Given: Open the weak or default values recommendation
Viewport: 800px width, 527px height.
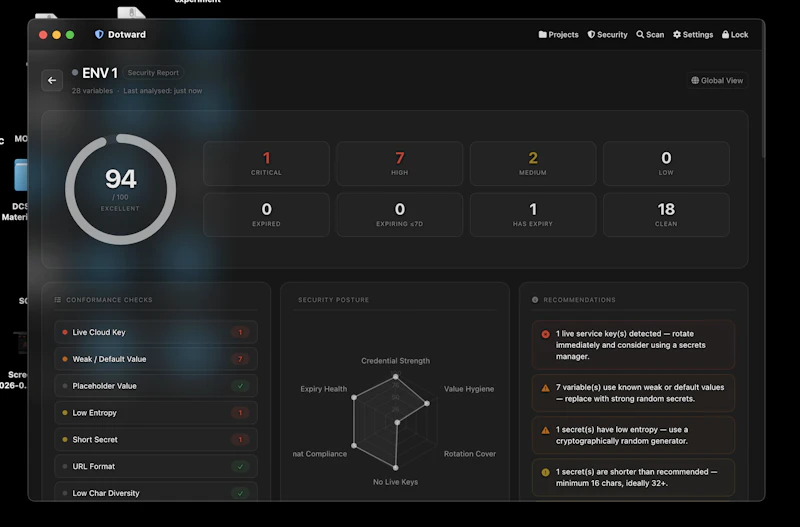Looking at the screenshot, I should click(633, 393).
